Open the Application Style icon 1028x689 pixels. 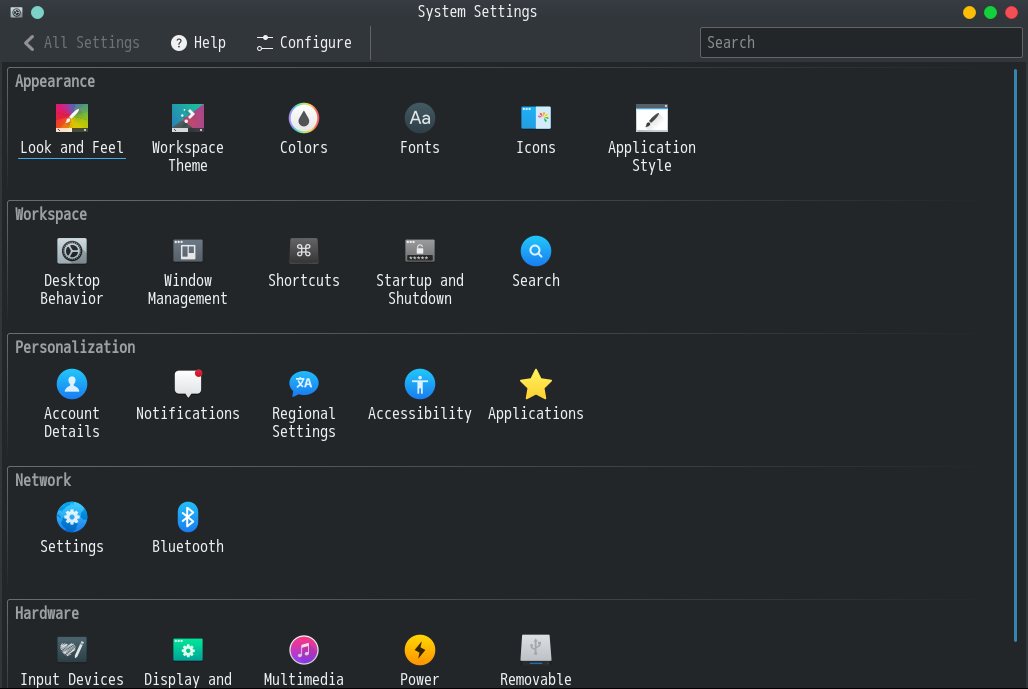tap(652, 118)
